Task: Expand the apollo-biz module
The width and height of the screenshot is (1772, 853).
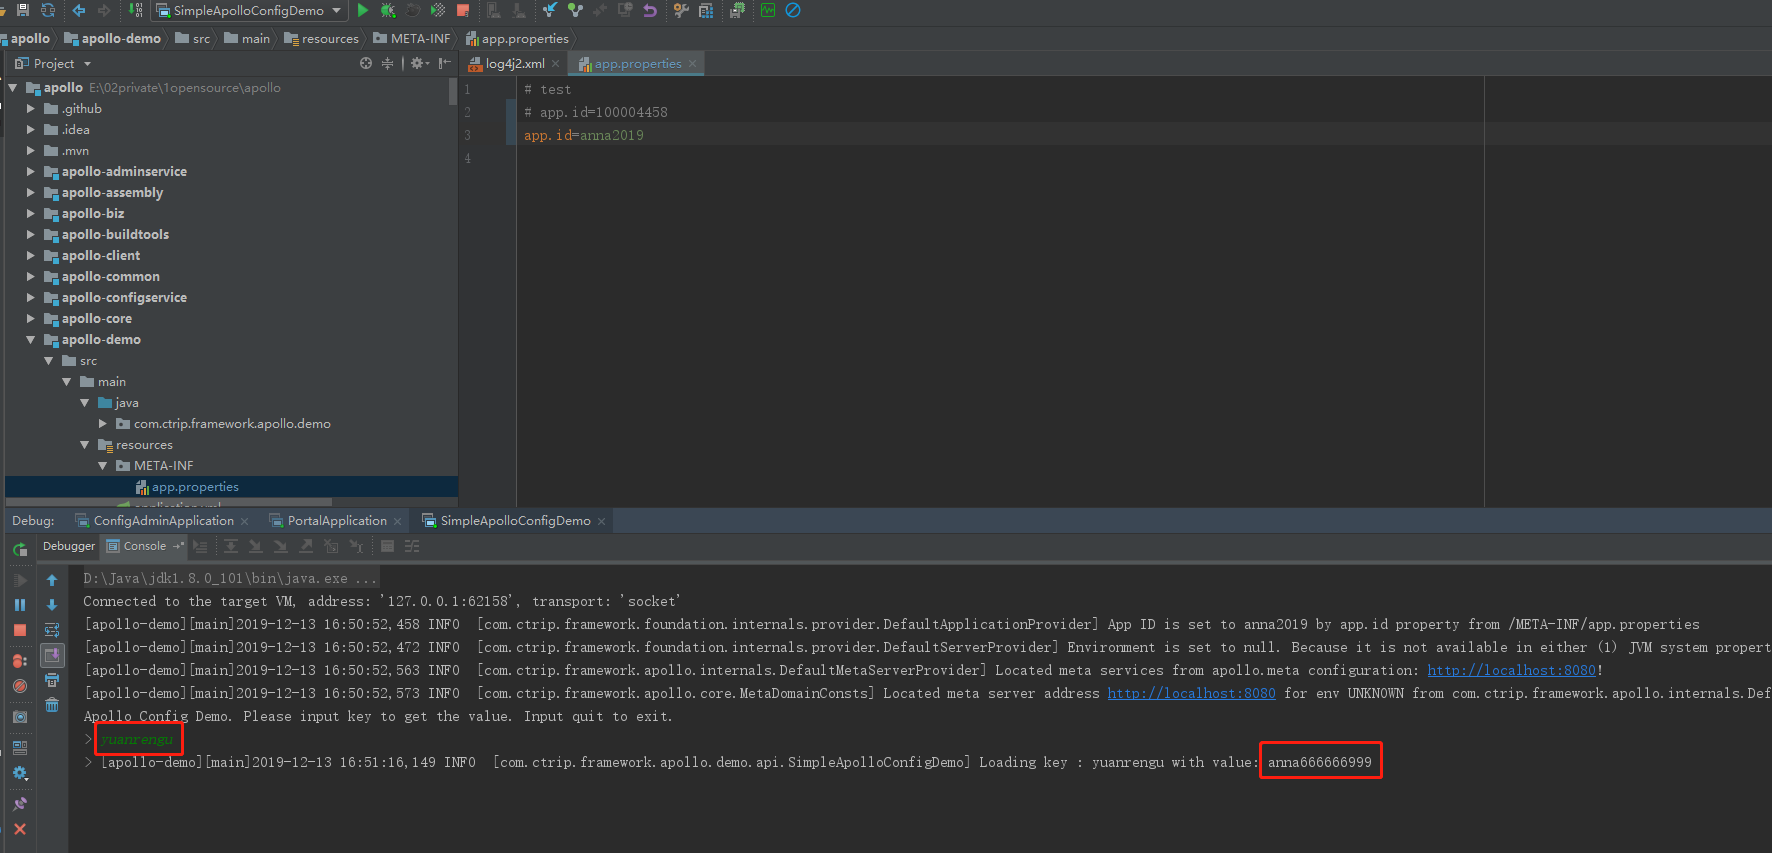Action: (30, 214)
